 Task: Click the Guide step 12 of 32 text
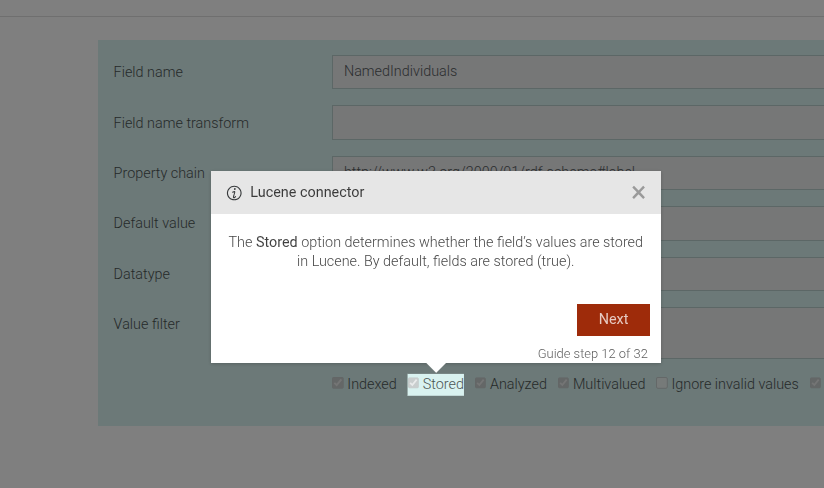592,353
